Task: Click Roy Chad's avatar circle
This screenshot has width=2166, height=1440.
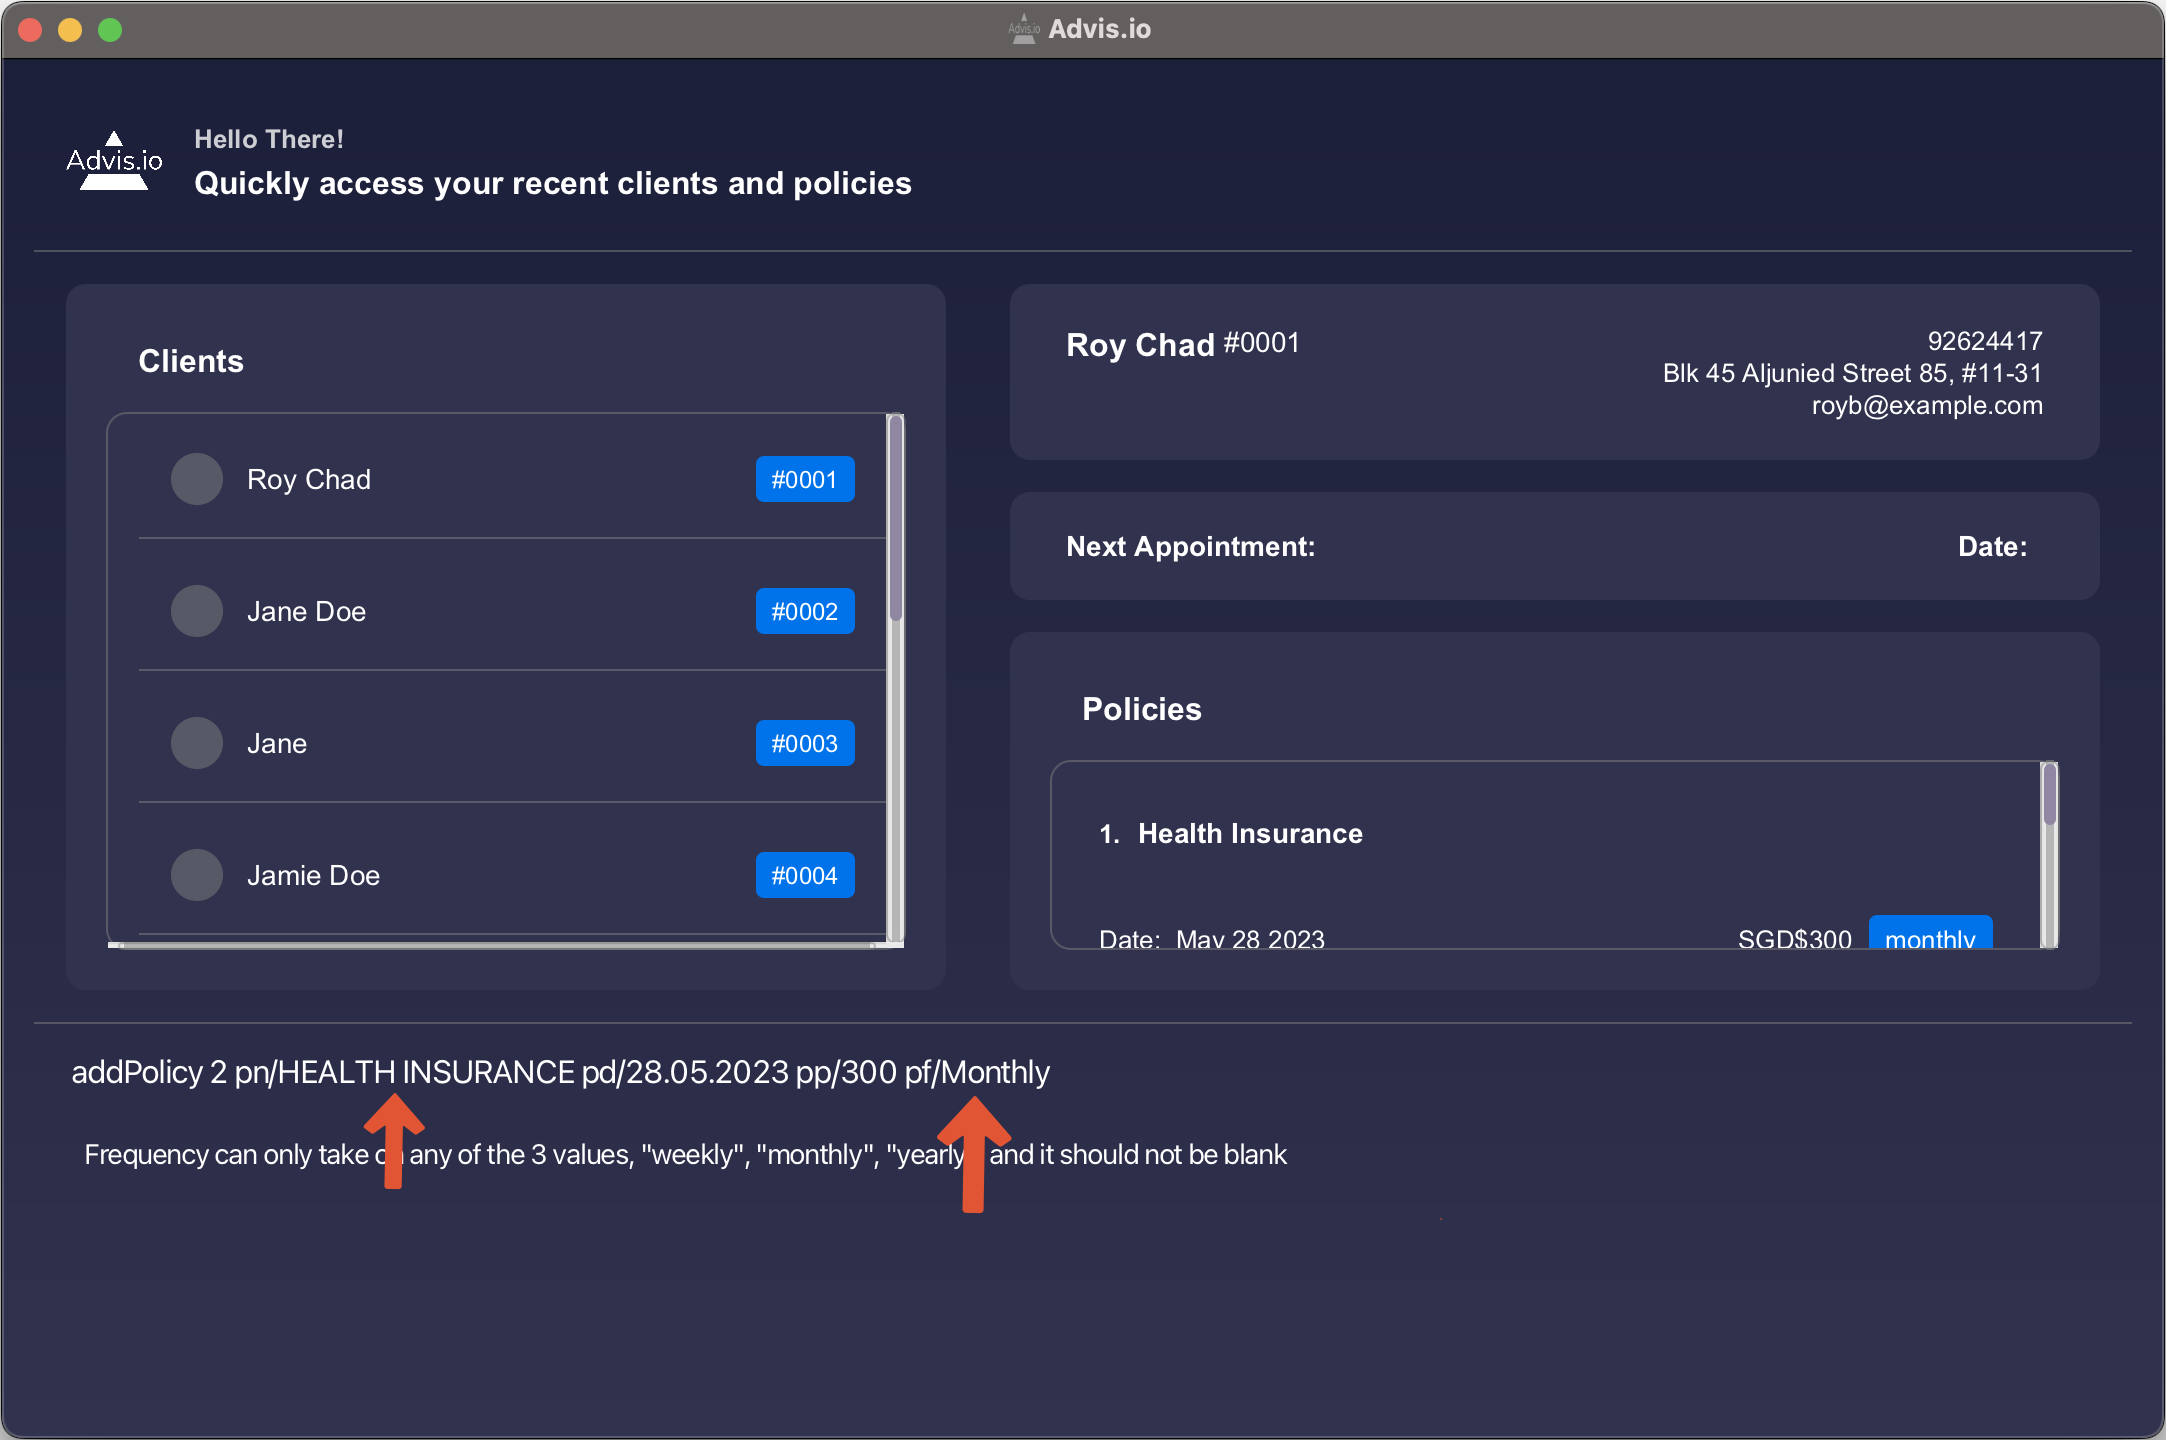Action: [x=197, y=479]
